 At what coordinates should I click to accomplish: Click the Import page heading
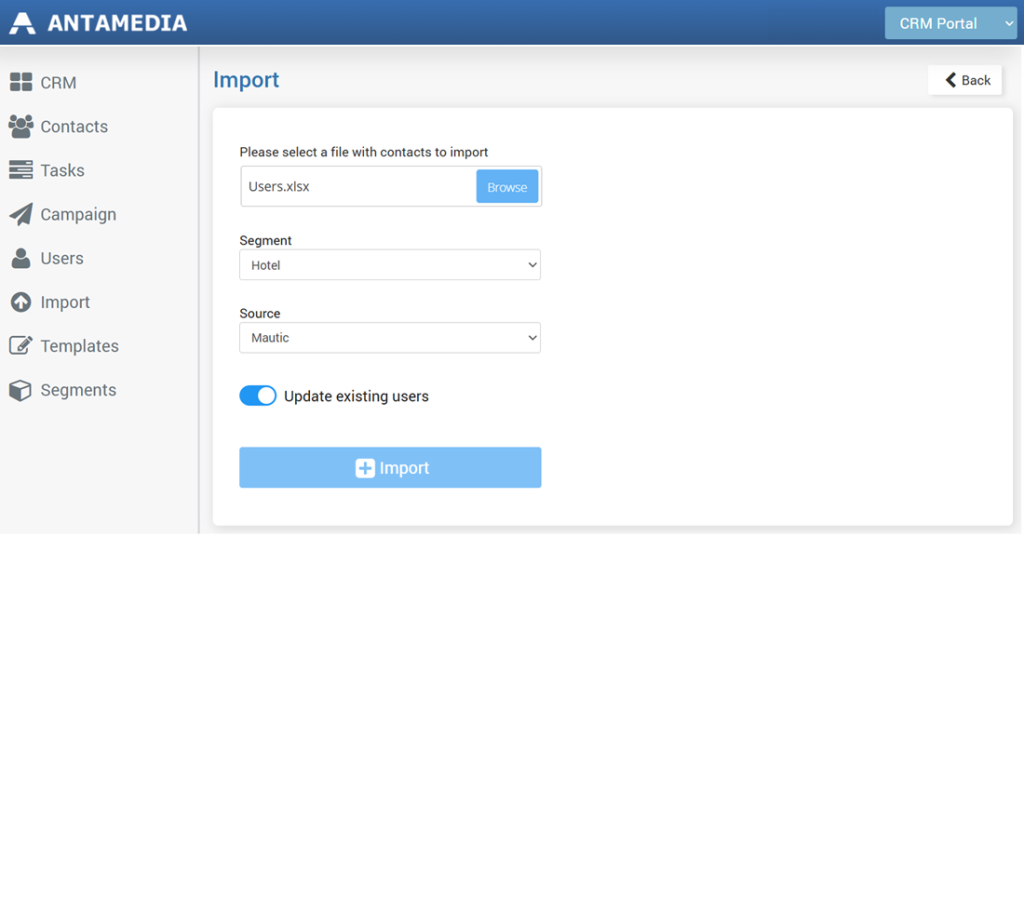(246, 80)
